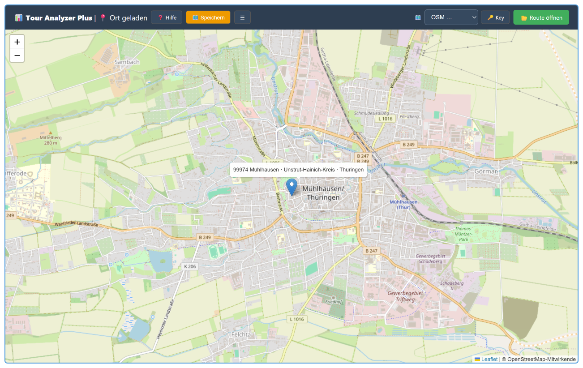Zoom out with the map minus button

[x=17, y=56]
